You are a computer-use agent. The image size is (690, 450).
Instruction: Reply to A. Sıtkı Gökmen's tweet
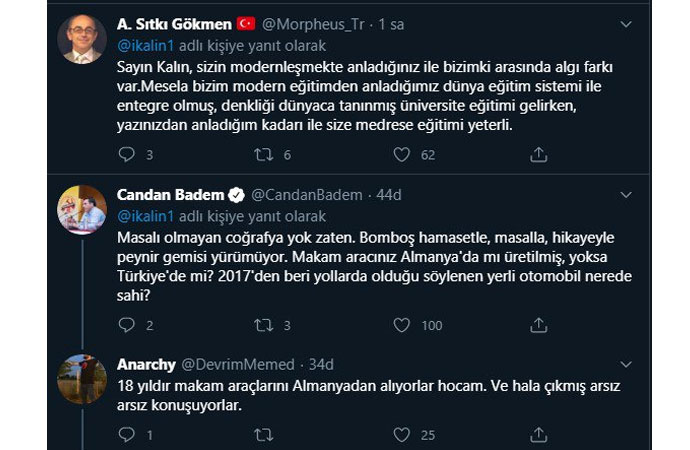click(125, 155)
